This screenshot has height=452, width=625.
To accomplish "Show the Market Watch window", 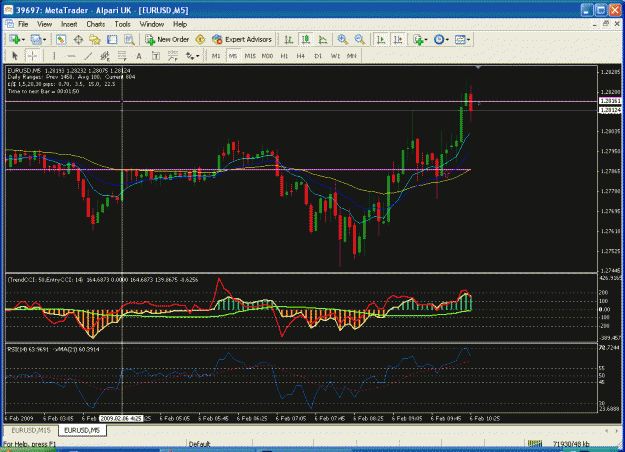I will coord(61,39).
